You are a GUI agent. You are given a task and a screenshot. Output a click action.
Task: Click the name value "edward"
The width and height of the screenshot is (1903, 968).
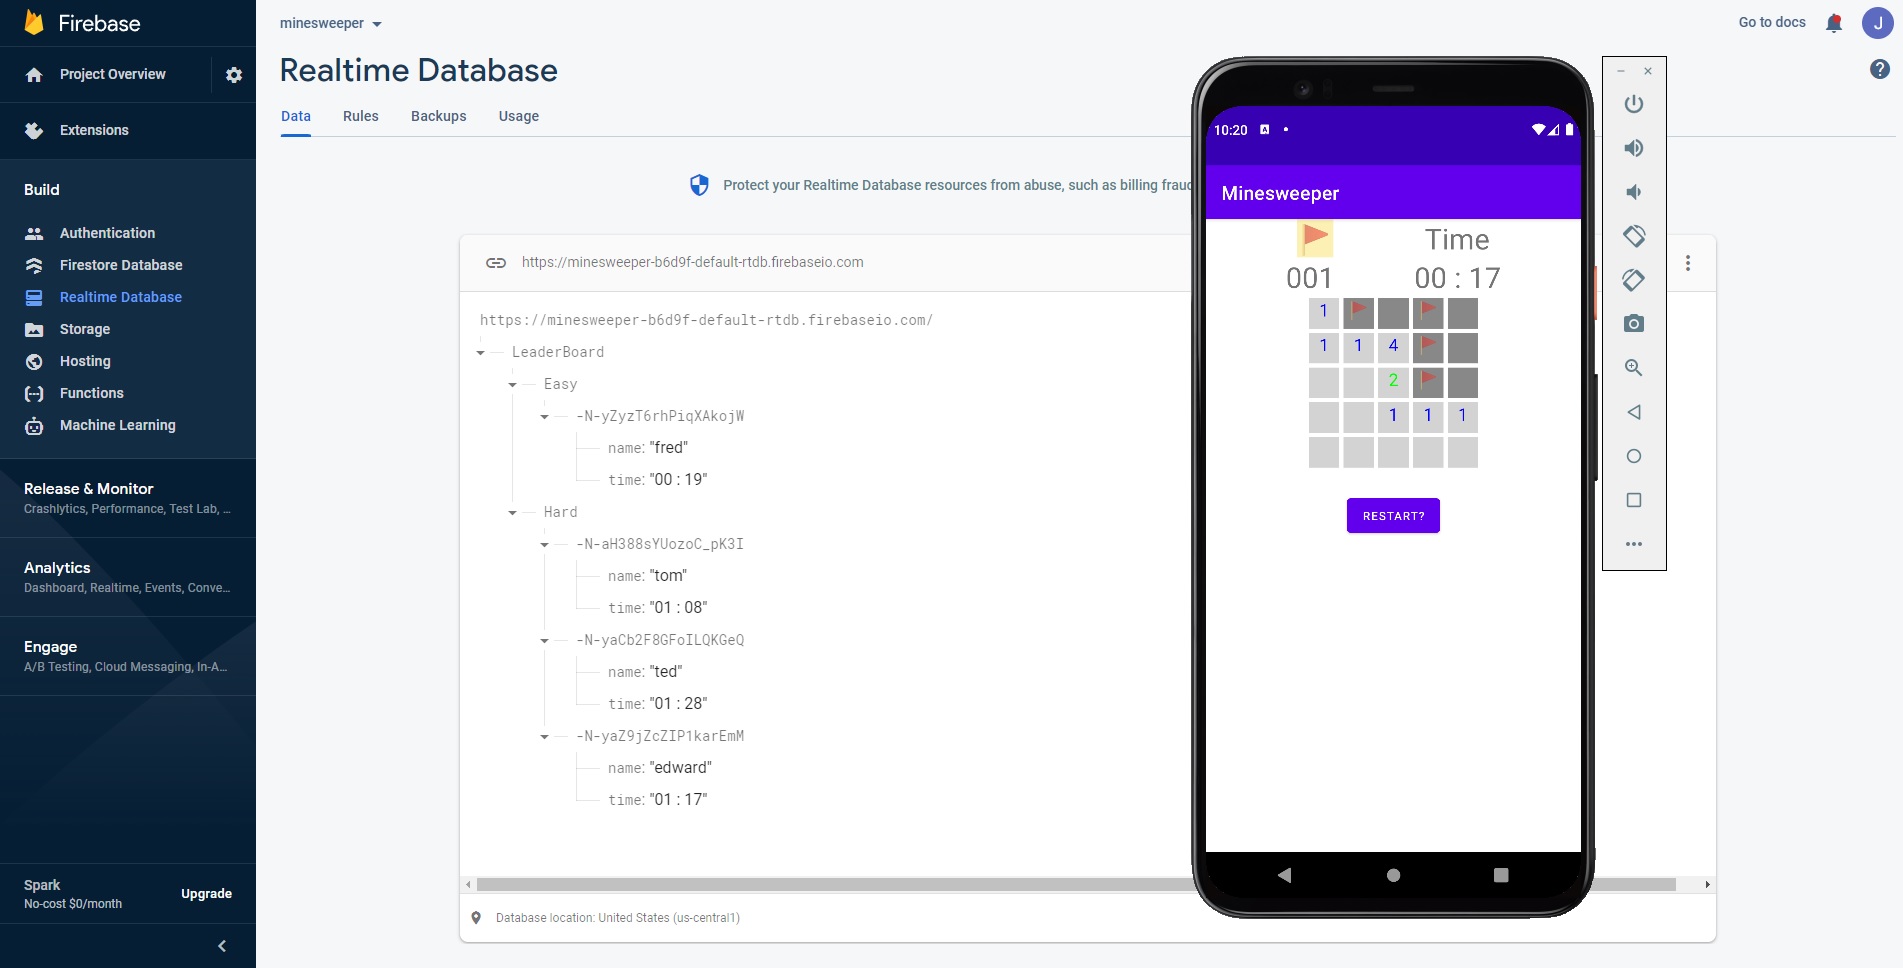pyautogui.click(x=681, y=768)
